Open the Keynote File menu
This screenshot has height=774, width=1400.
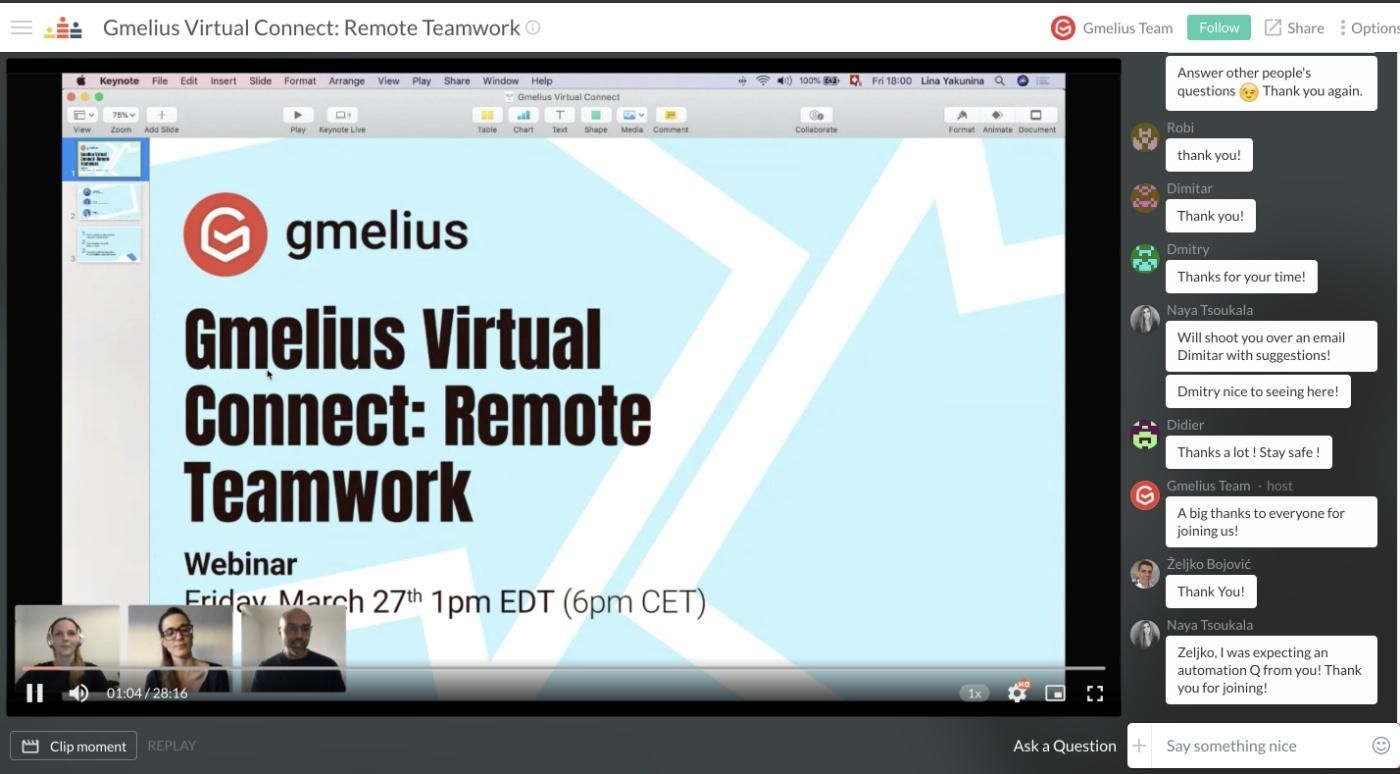160,81
